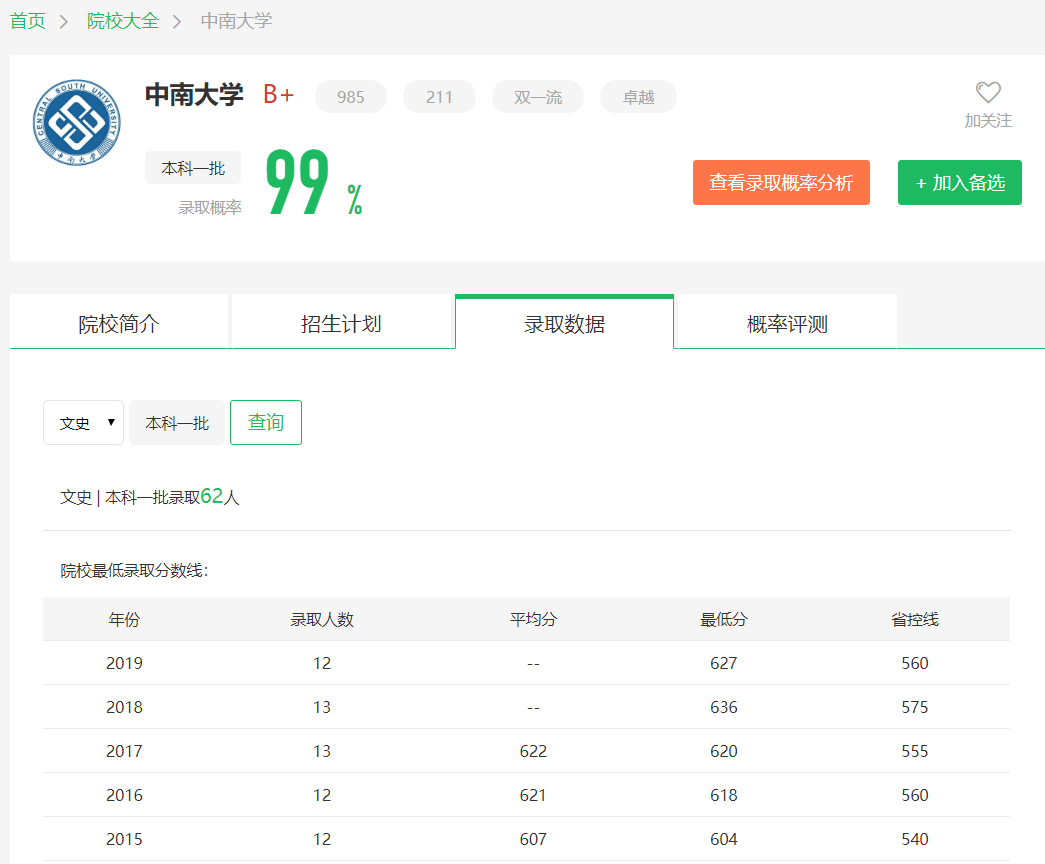Click minimum score 620 in 2017 row

724,751
